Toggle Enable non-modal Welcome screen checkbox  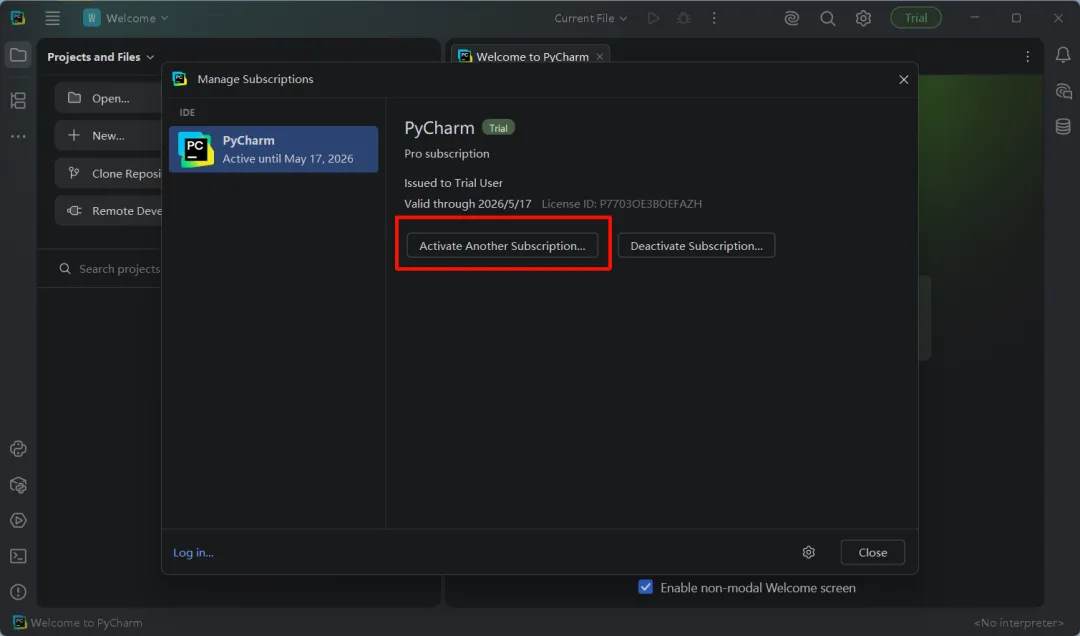(645, 587)
